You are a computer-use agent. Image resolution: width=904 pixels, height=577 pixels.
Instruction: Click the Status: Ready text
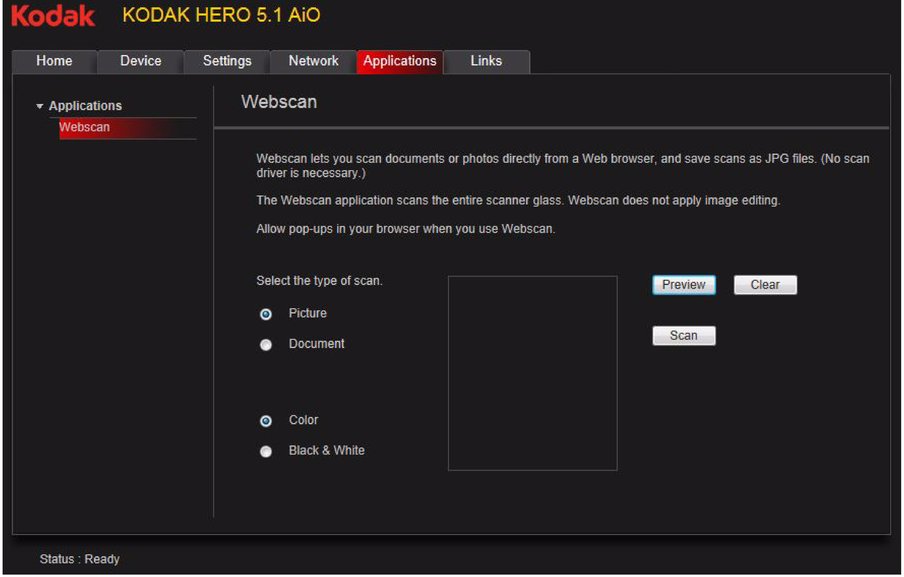[x=79, y=559]
